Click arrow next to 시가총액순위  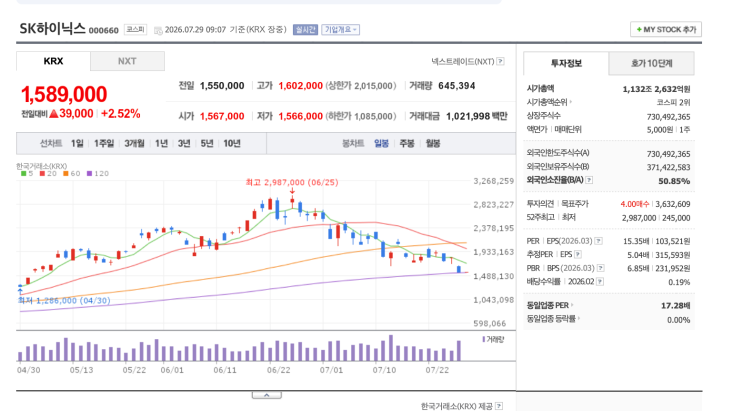click(x=570, y=102)
